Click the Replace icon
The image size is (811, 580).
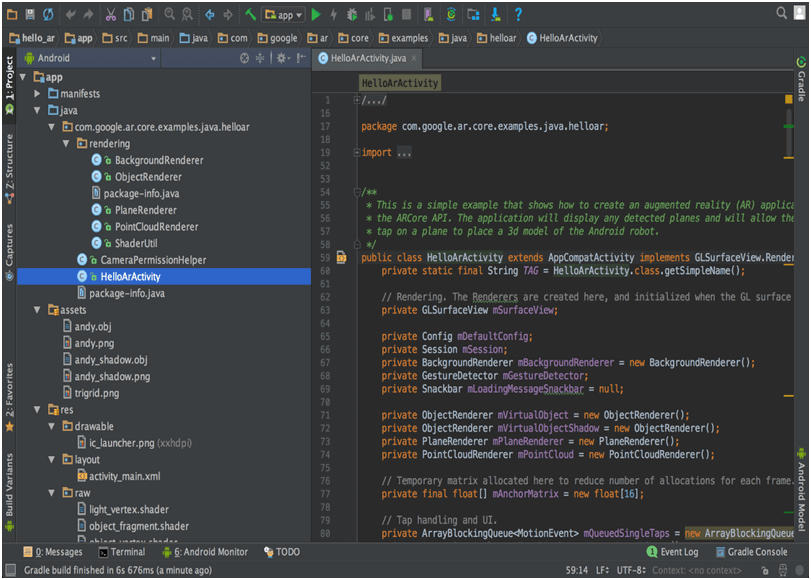(x=188, y=14)
